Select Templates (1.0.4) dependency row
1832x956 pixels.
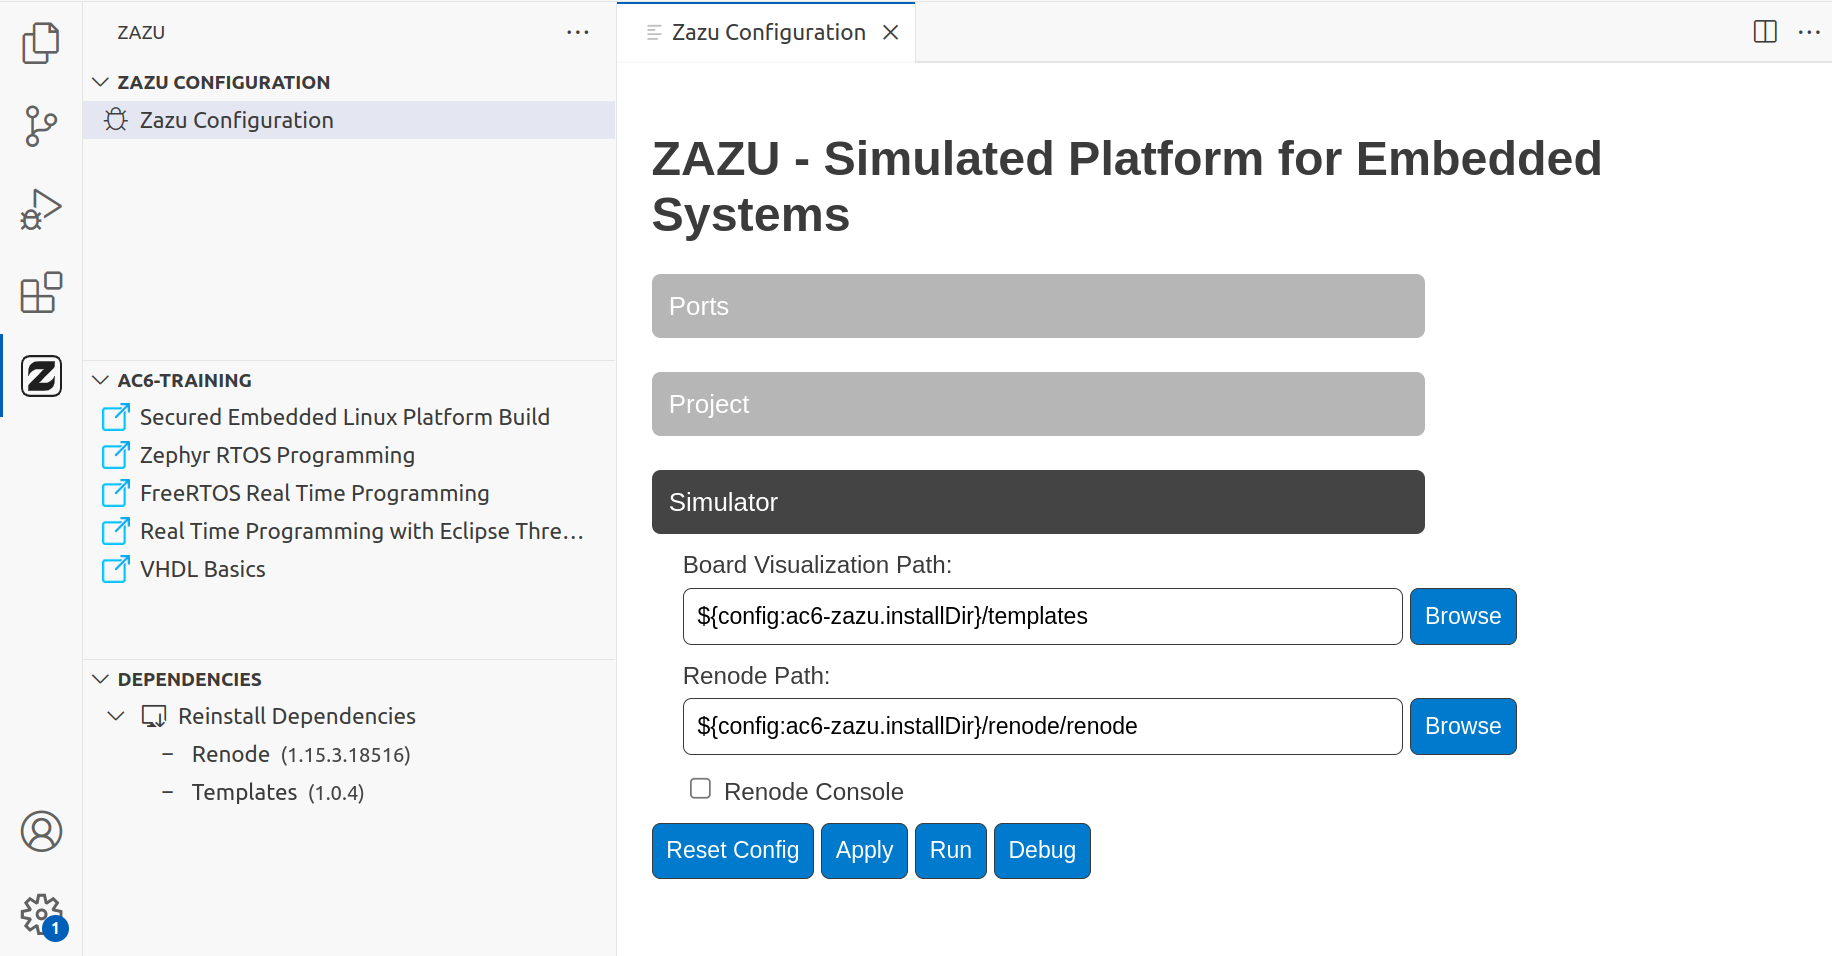click(x=349, y=792)
